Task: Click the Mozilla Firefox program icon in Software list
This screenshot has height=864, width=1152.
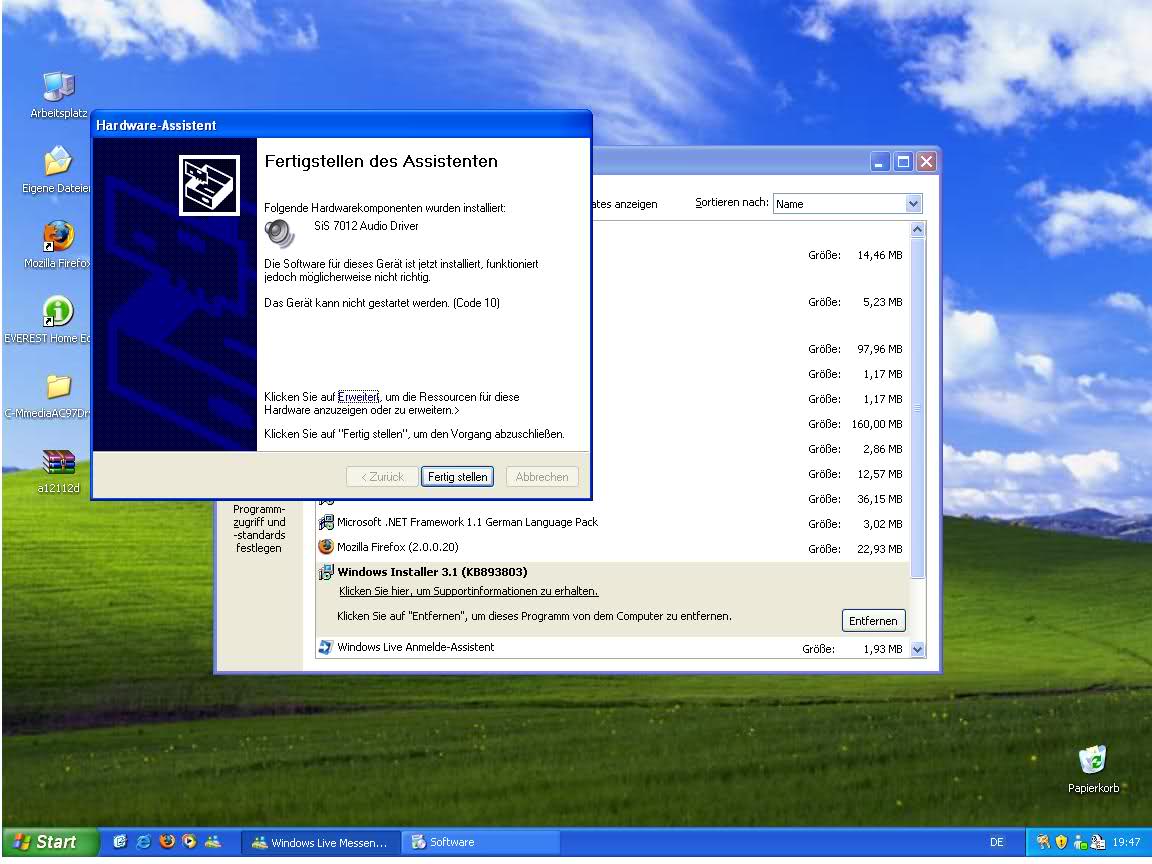Action: coord(325,547)
